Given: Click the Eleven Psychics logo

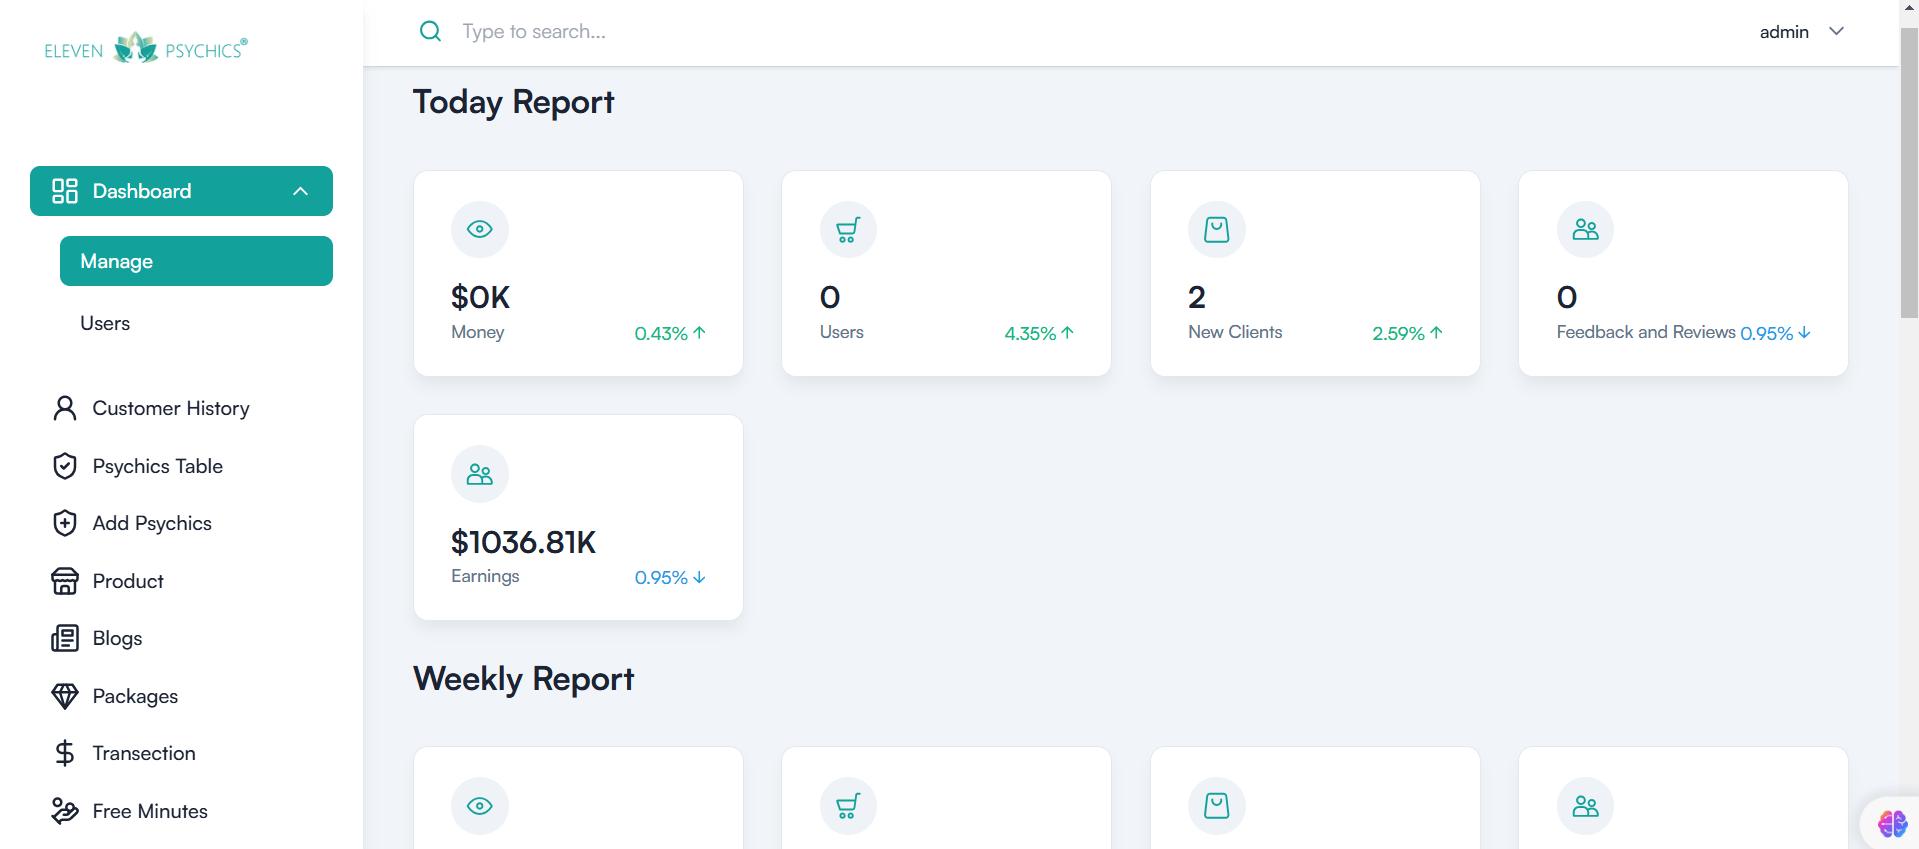Looking at the screenshot, I should (x=146, y=48).
